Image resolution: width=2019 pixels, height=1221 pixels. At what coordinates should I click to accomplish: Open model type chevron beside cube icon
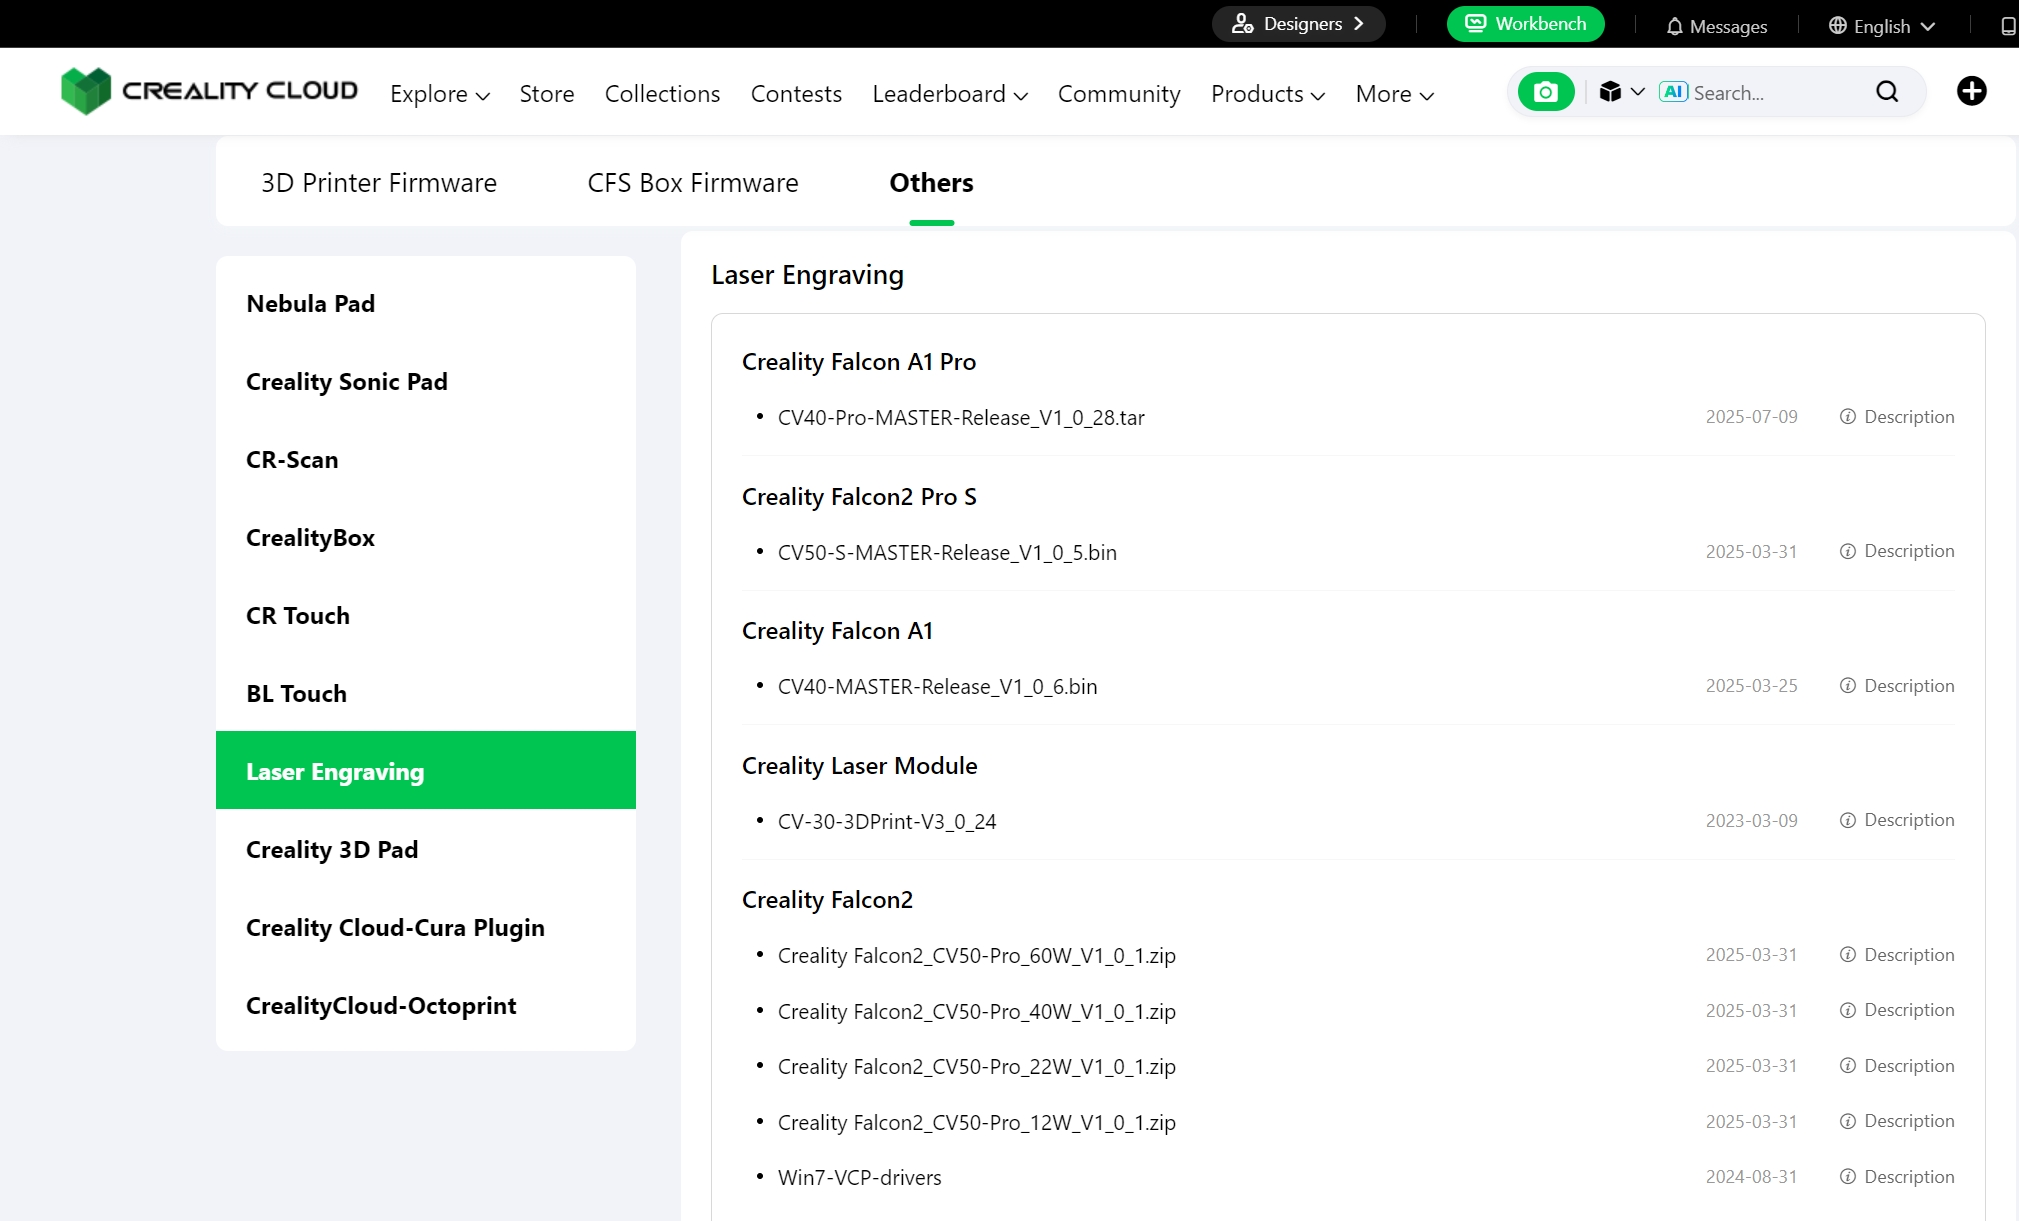point(1637,92)
